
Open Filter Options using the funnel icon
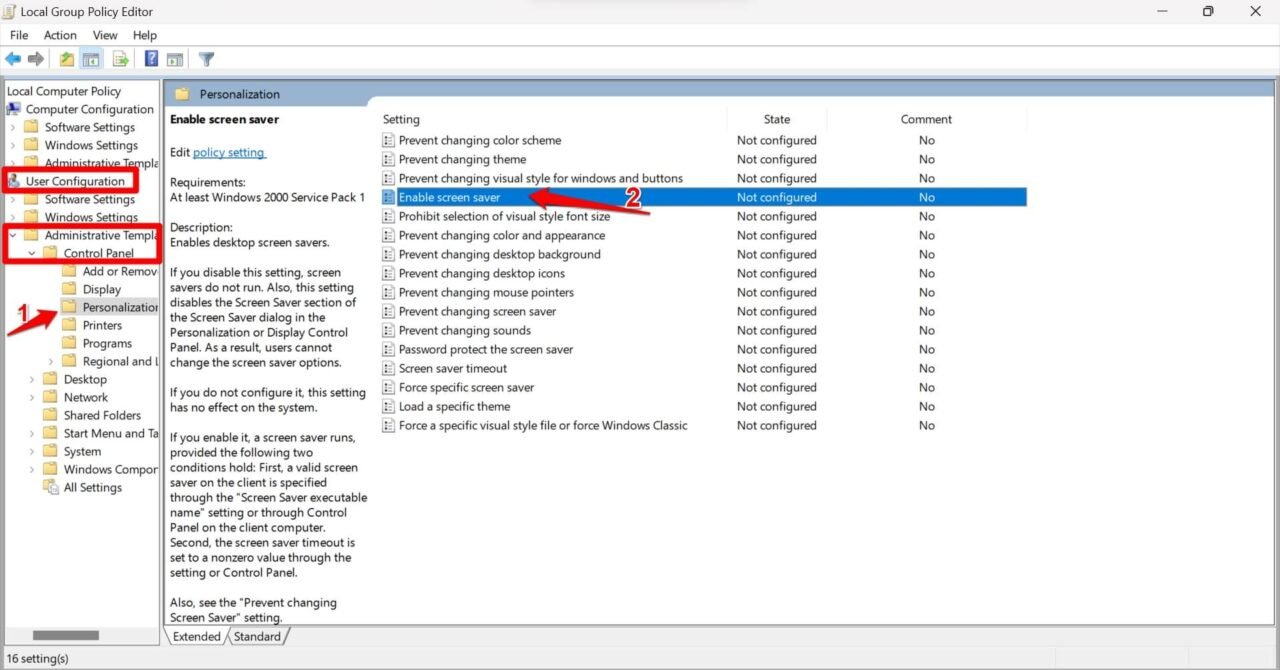206,58
